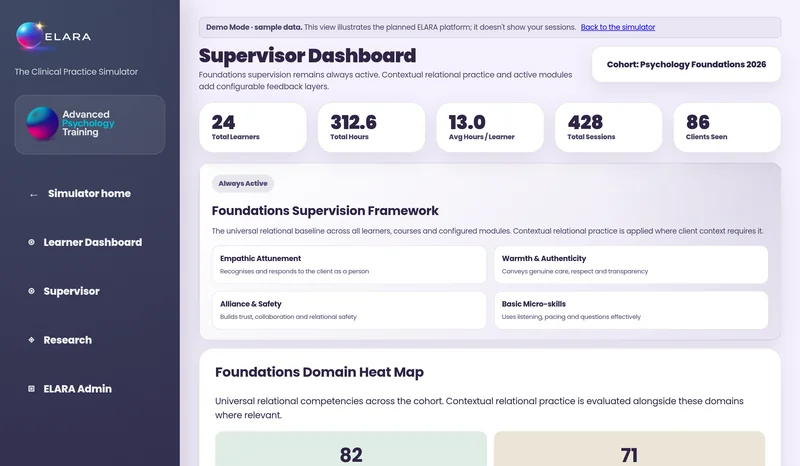Select the 428 Total Sessions card

point(608,128)
